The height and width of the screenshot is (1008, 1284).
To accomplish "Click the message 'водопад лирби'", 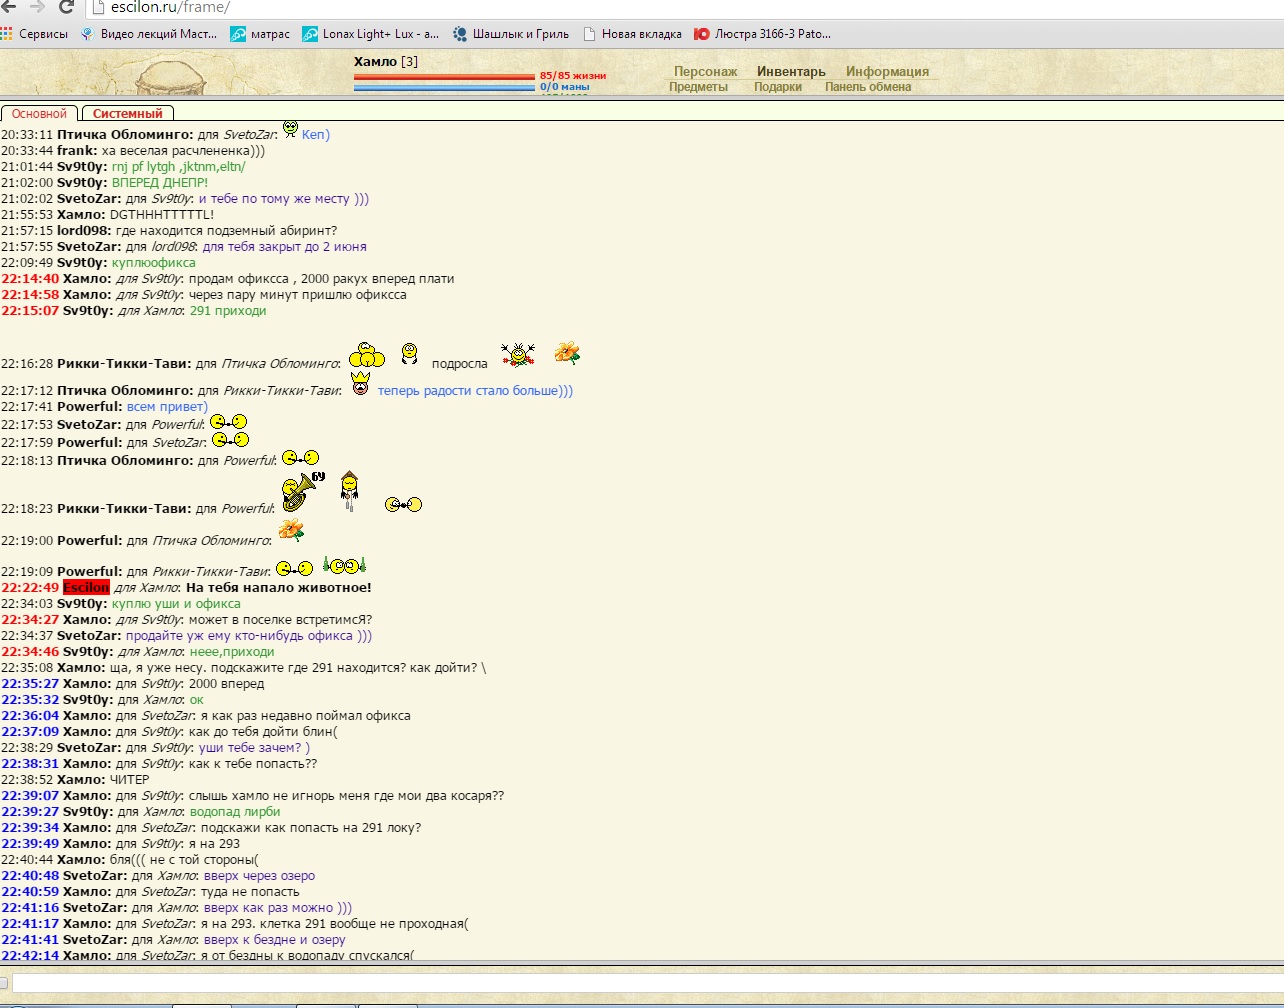I will [x=235, y=811].
